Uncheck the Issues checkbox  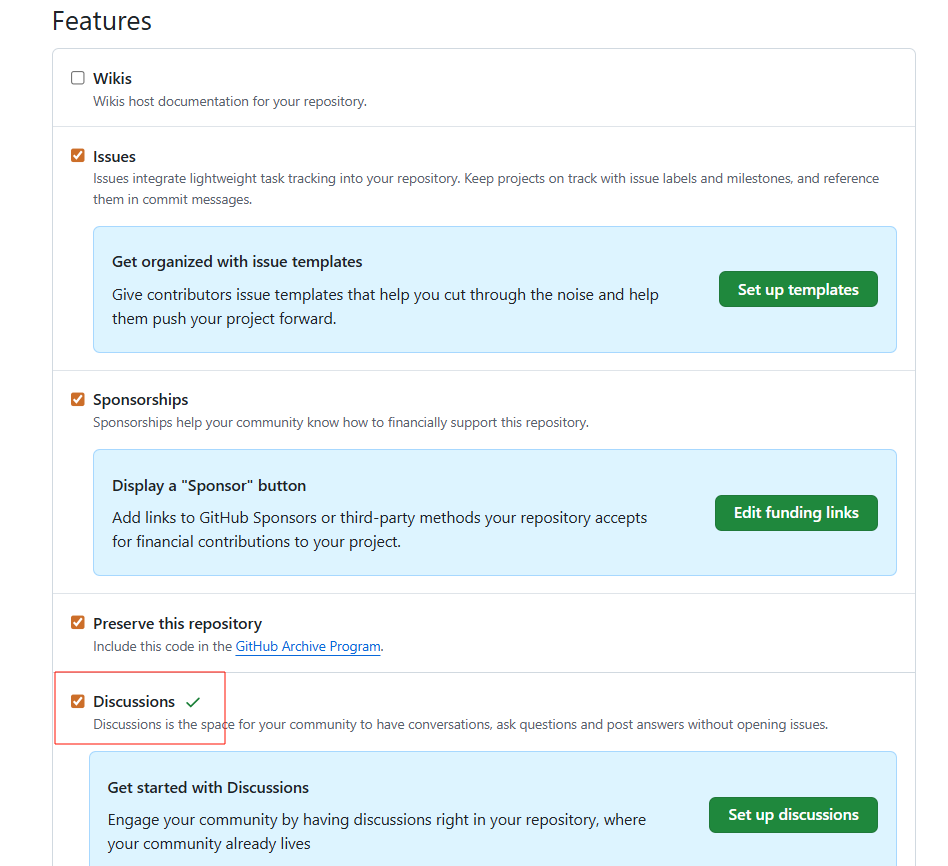click(78, 156)
